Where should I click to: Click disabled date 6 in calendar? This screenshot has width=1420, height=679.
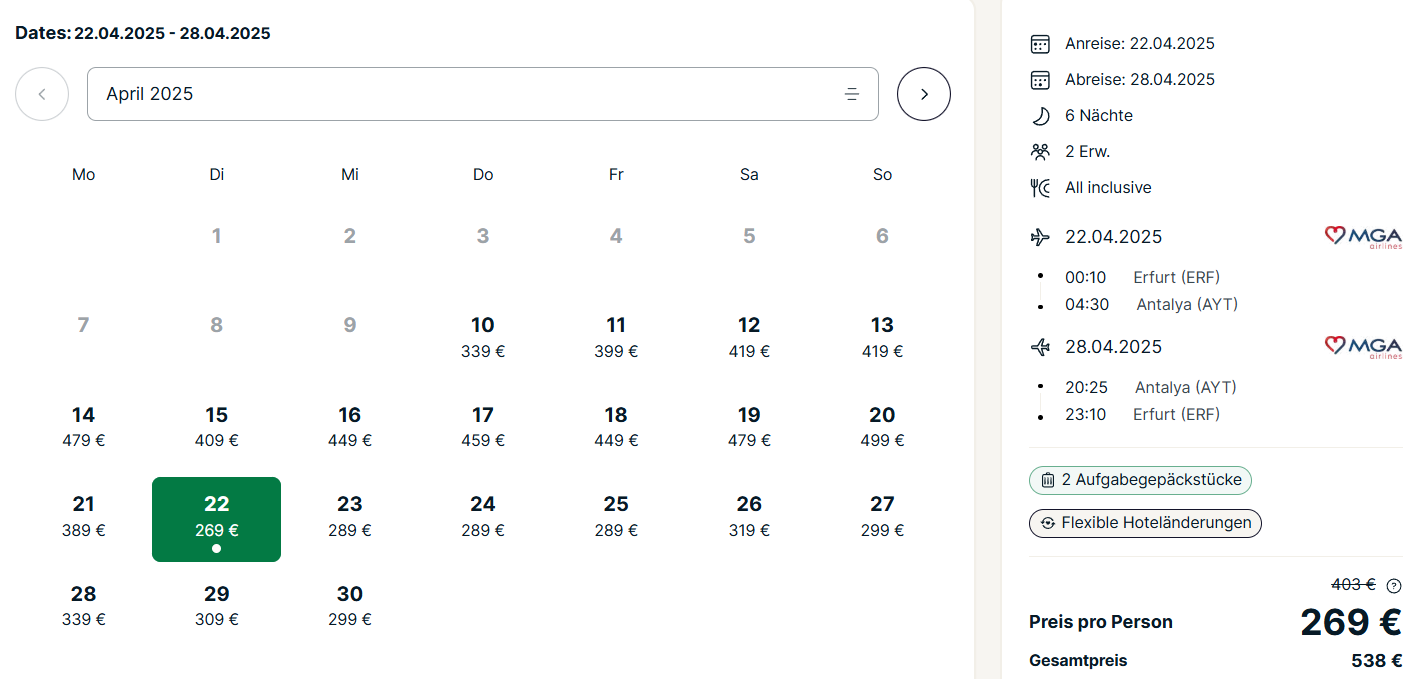[x=882, y=236]
